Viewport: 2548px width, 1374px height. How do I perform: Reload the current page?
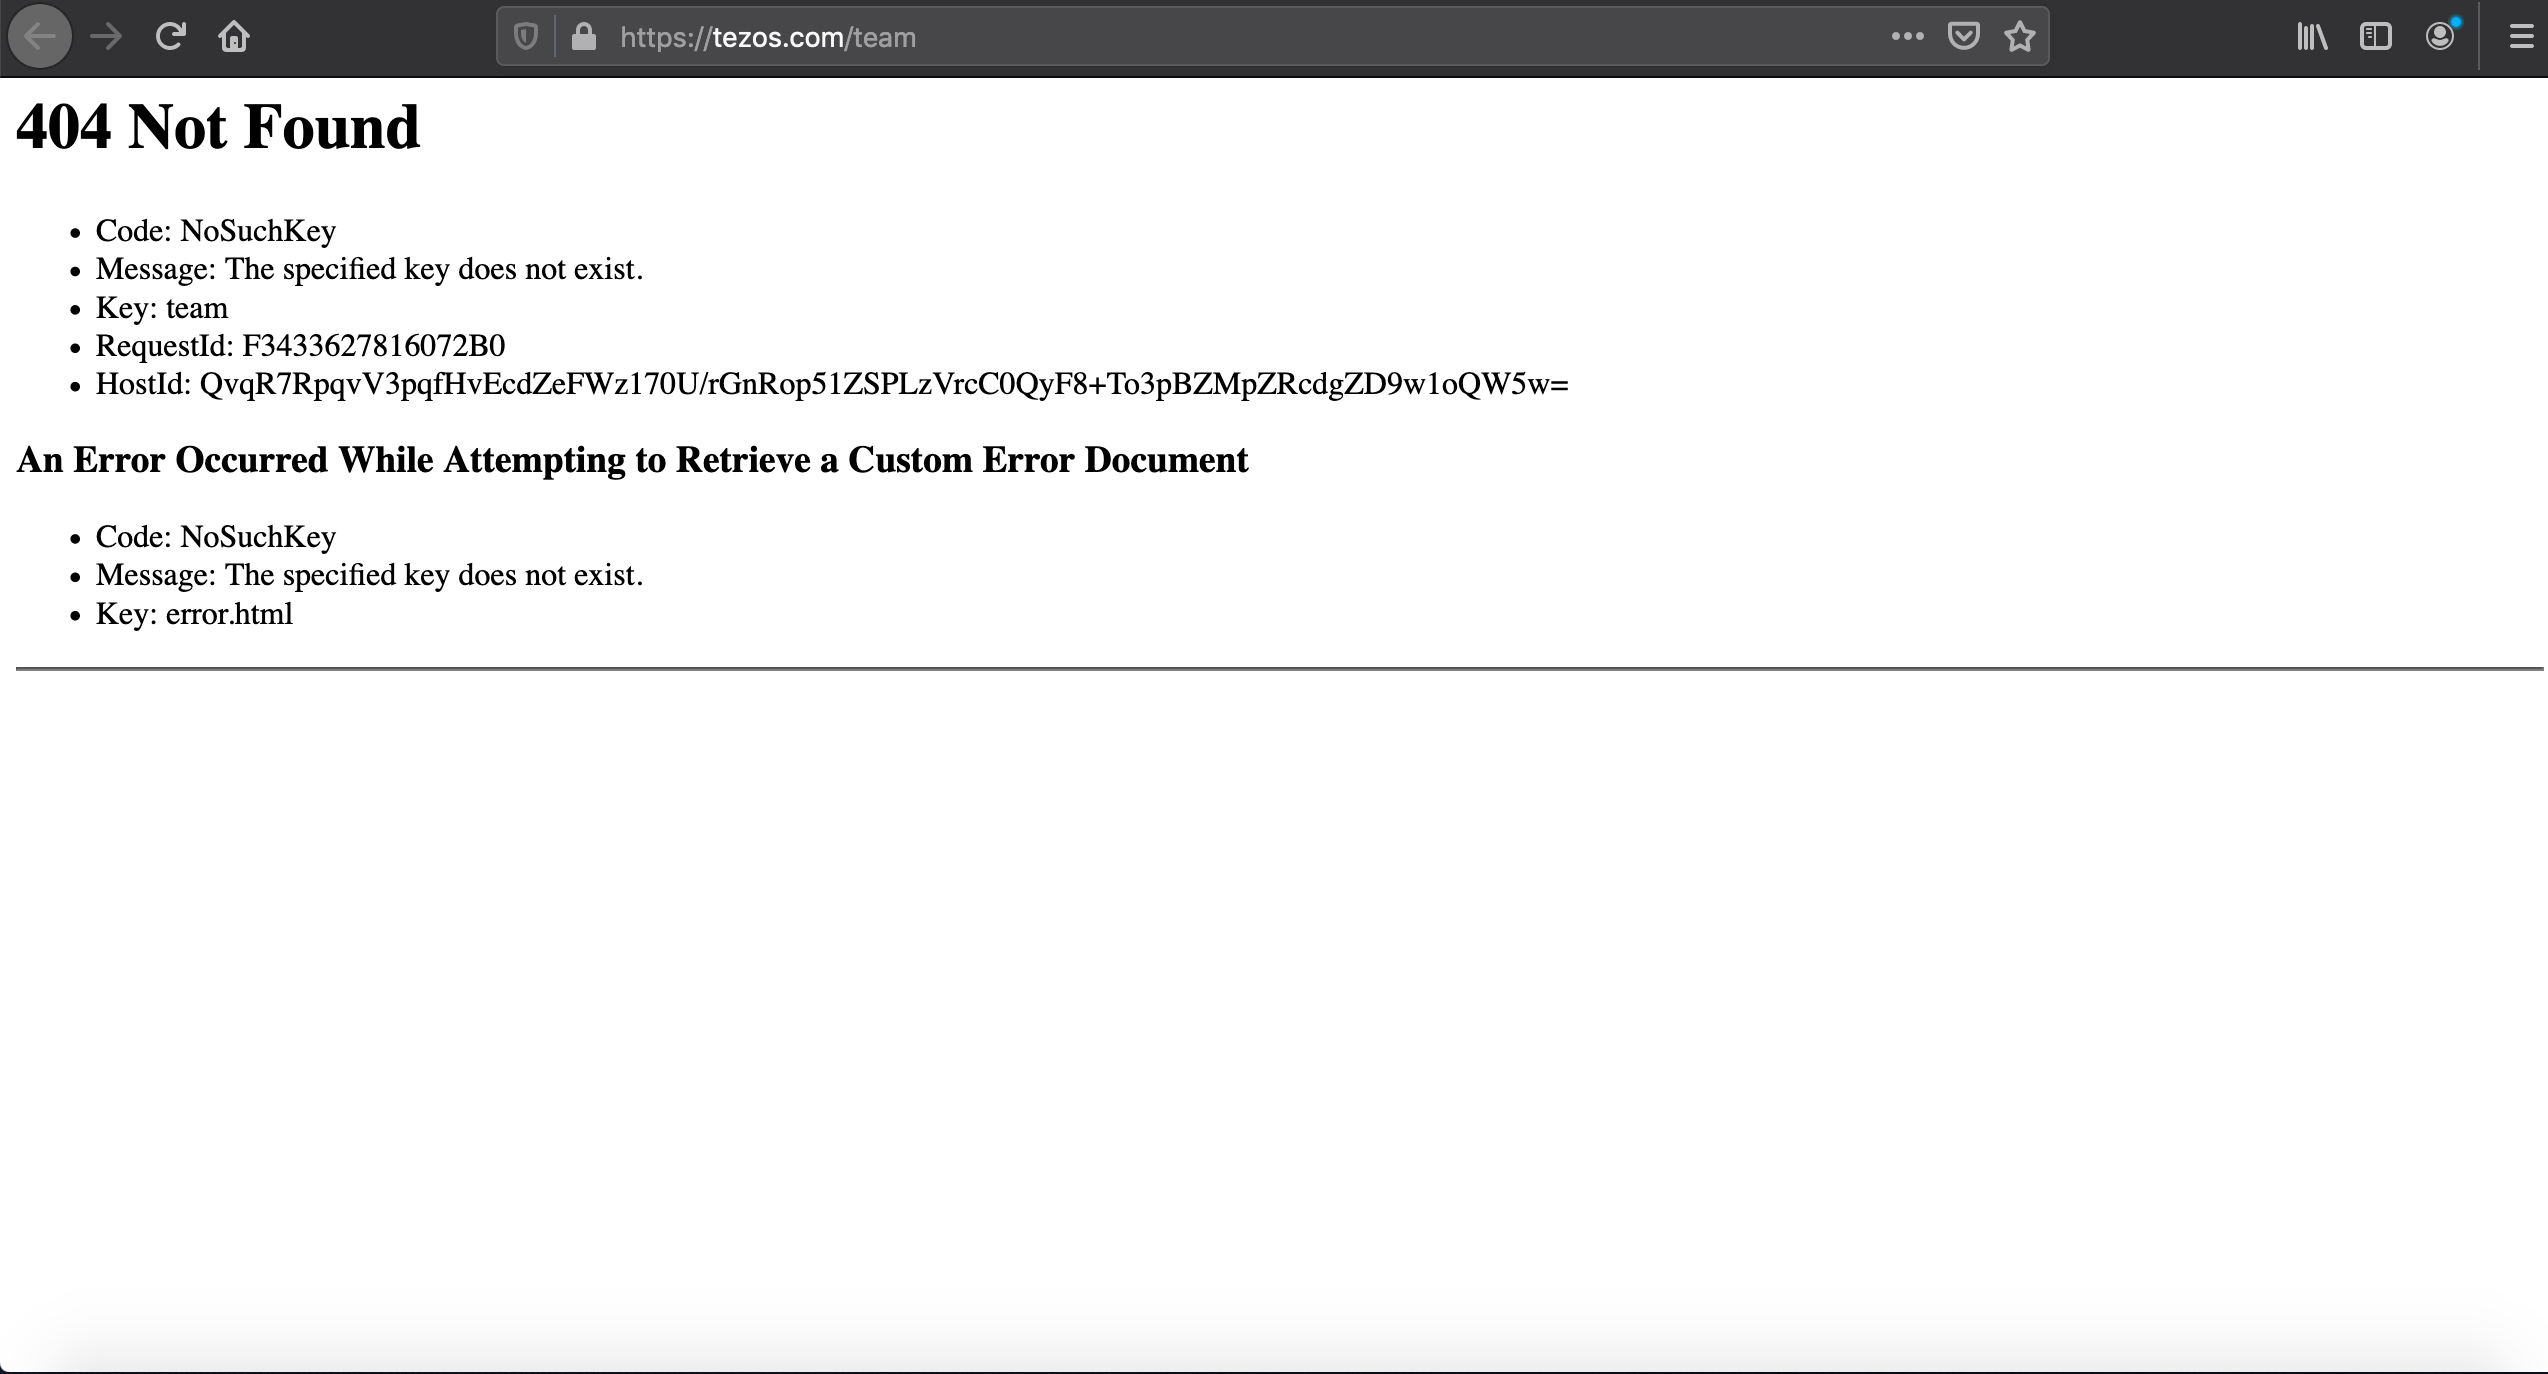tap(171, 37)
